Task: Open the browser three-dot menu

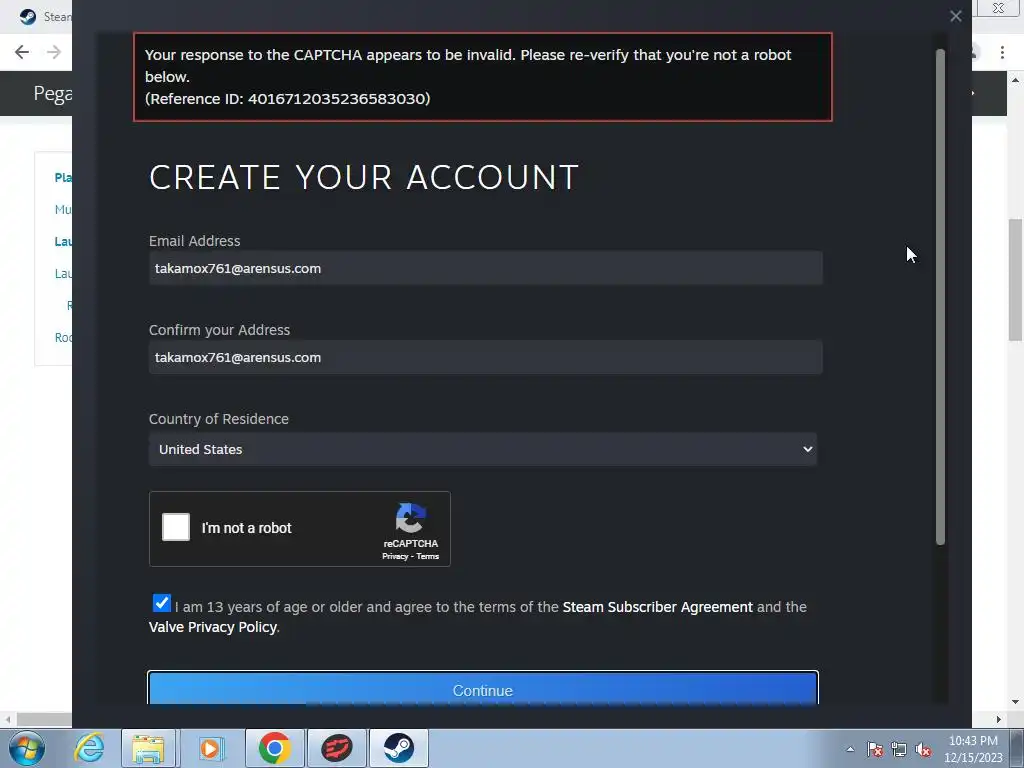Action: coord(1002,52)
